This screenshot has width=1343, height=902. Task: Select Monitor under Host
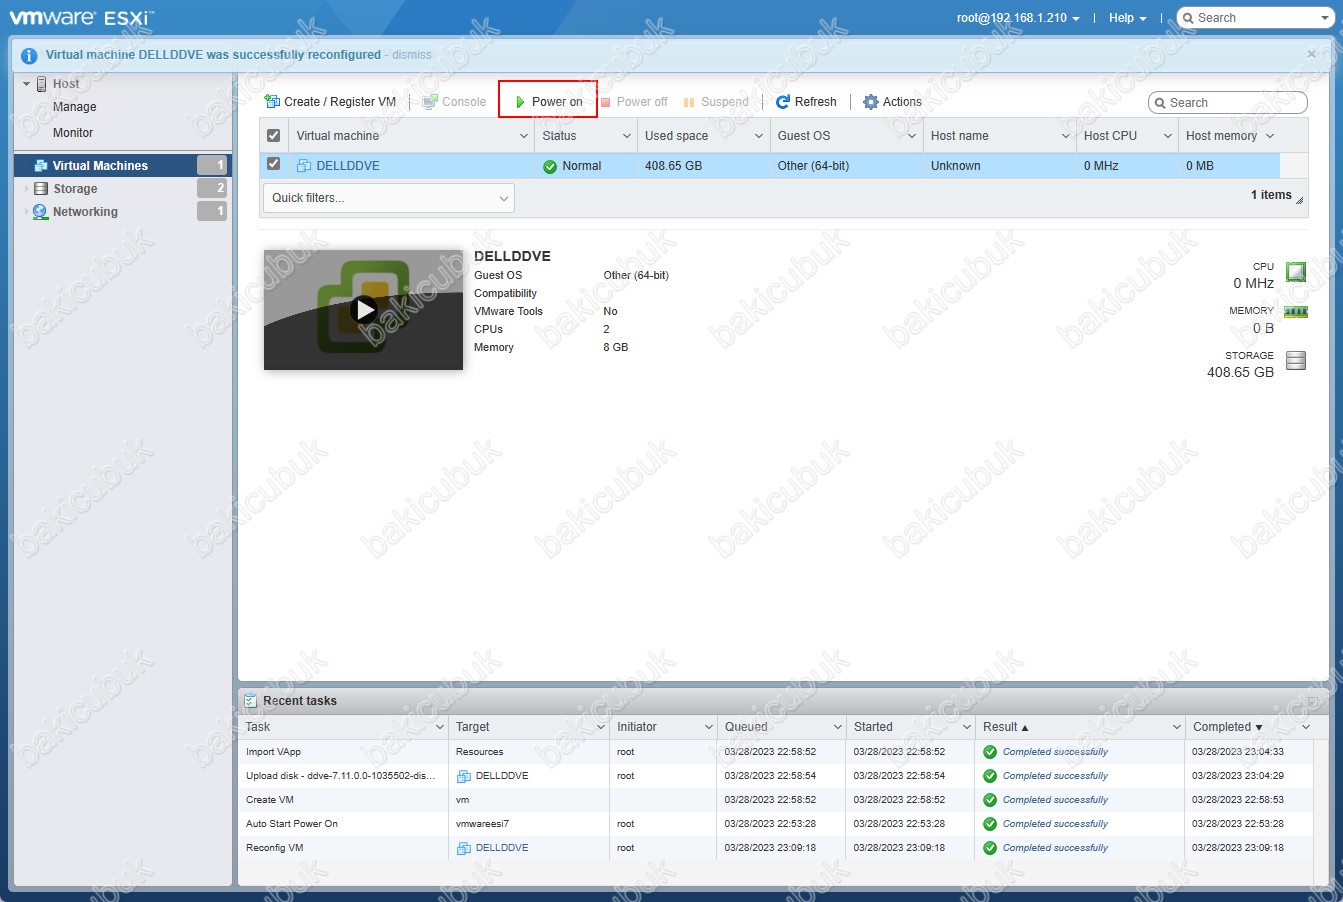coord(73,133)
